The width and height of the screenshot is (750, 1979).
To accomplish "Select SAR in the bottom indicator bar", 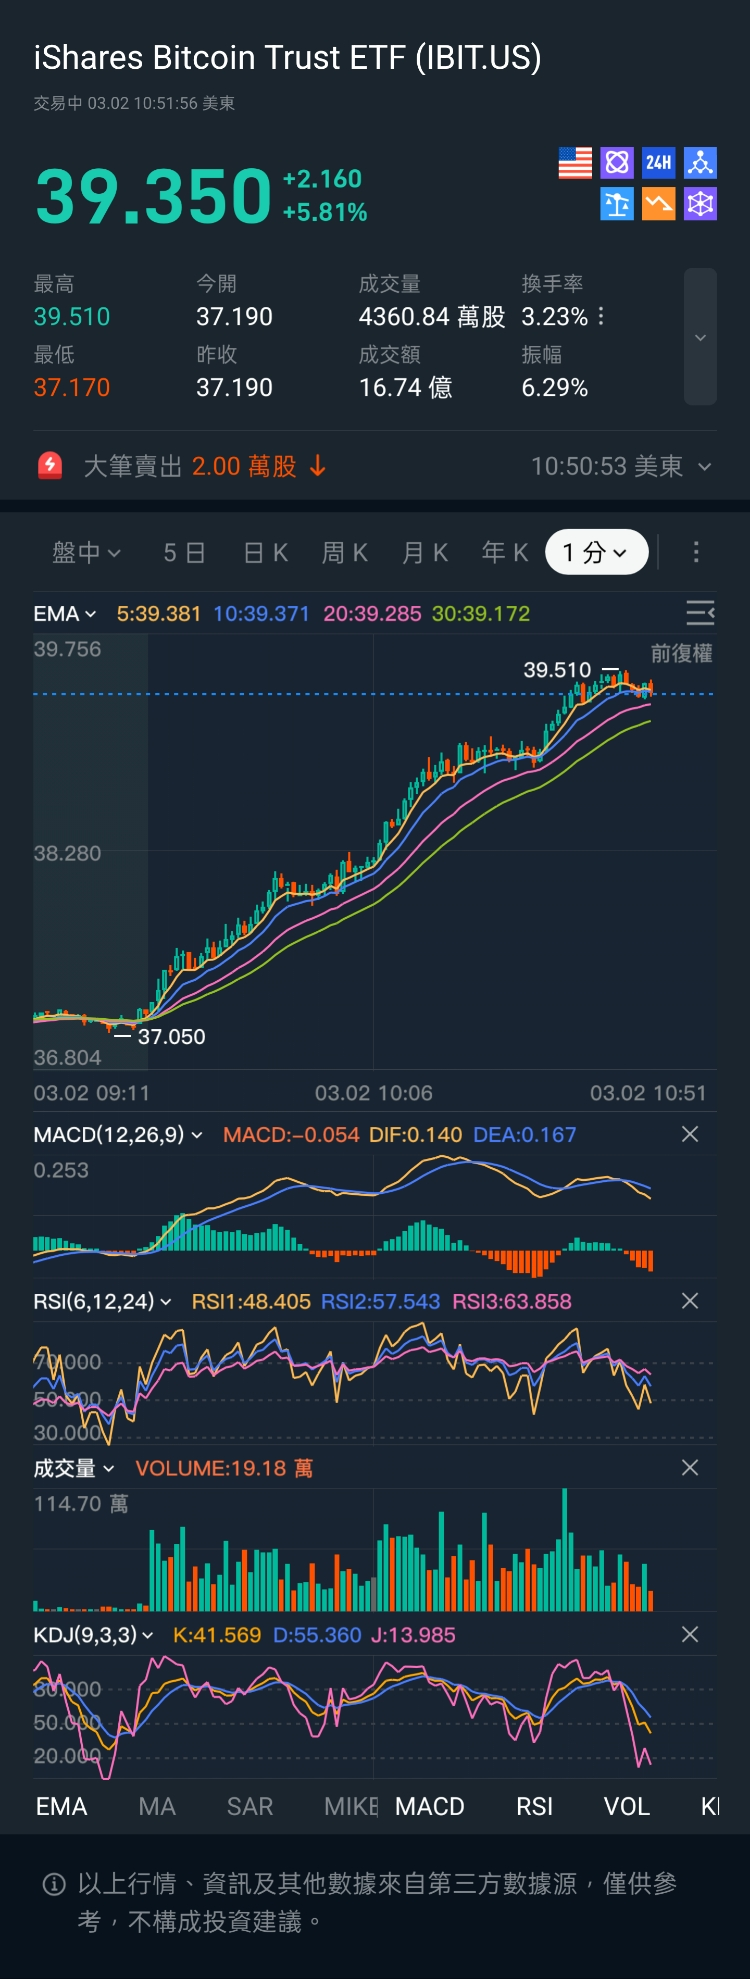I will tap(250, 1806).
